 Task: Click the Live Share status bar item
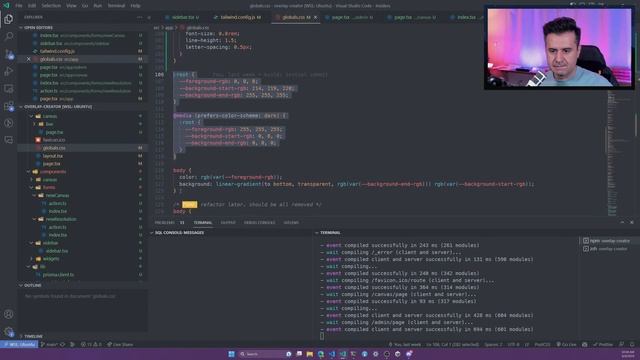tap(120, 344)
